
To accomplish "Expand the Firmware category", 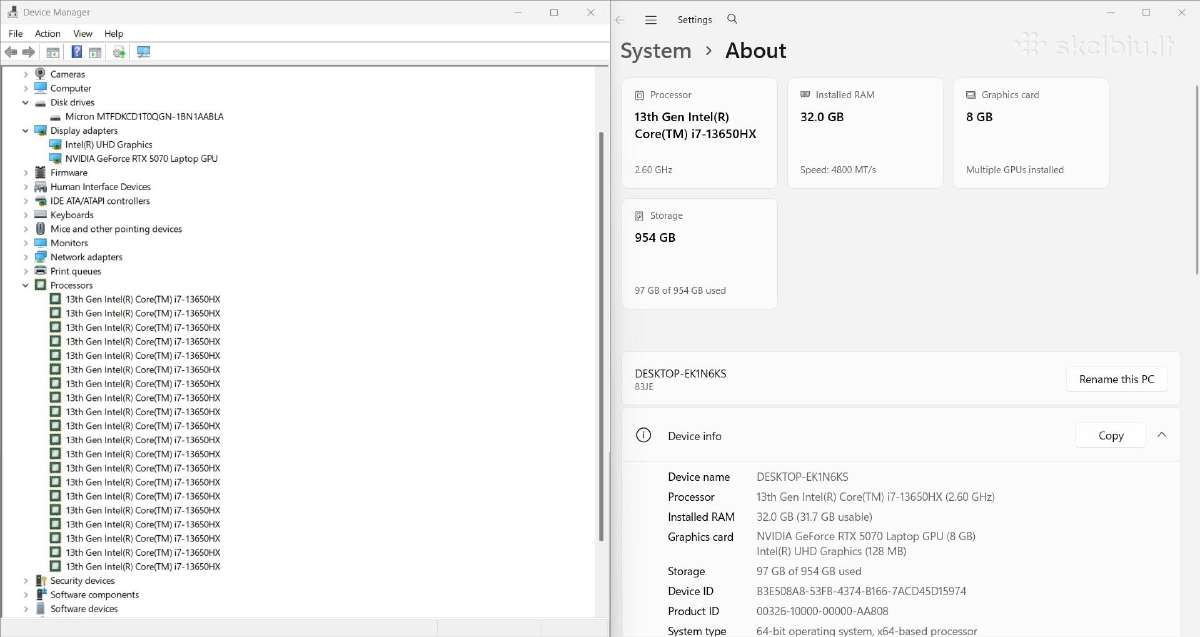I will (x=26, y=173).
